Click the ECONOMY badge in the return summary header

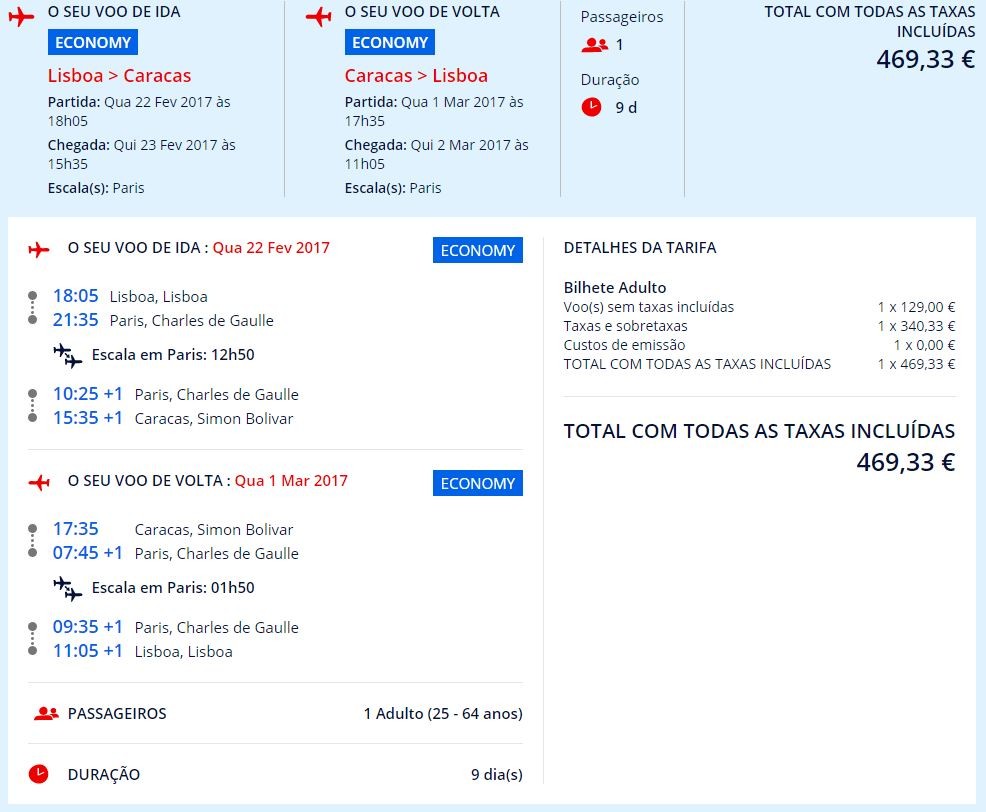390,43
